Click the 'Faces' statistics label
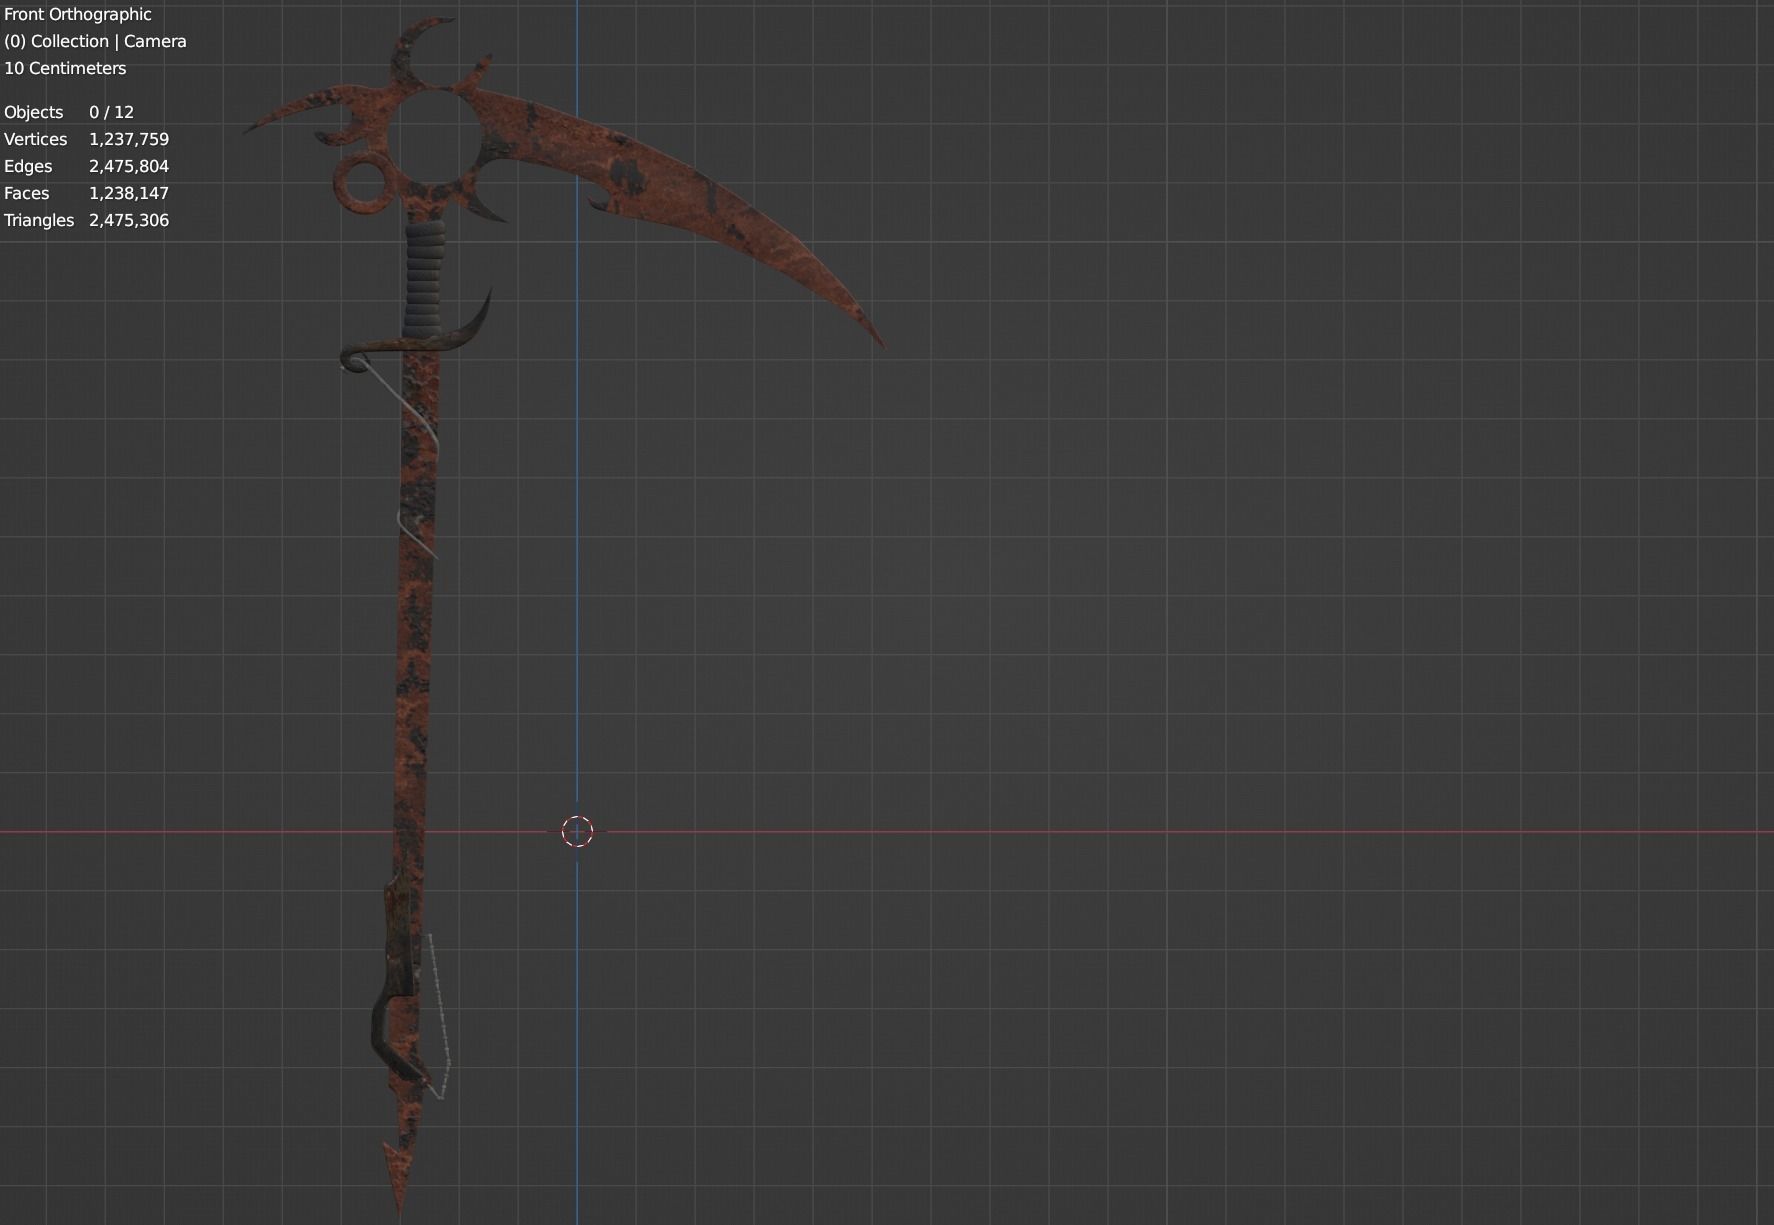The image size is (1774, 1225). point(26,193)
